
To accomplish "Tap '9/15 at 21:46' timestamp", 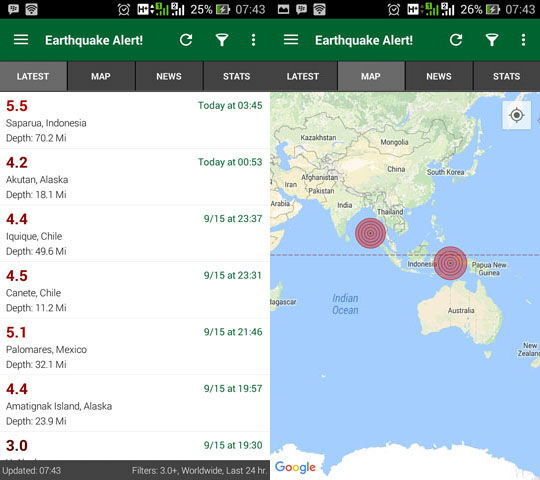I will [233, 332].
